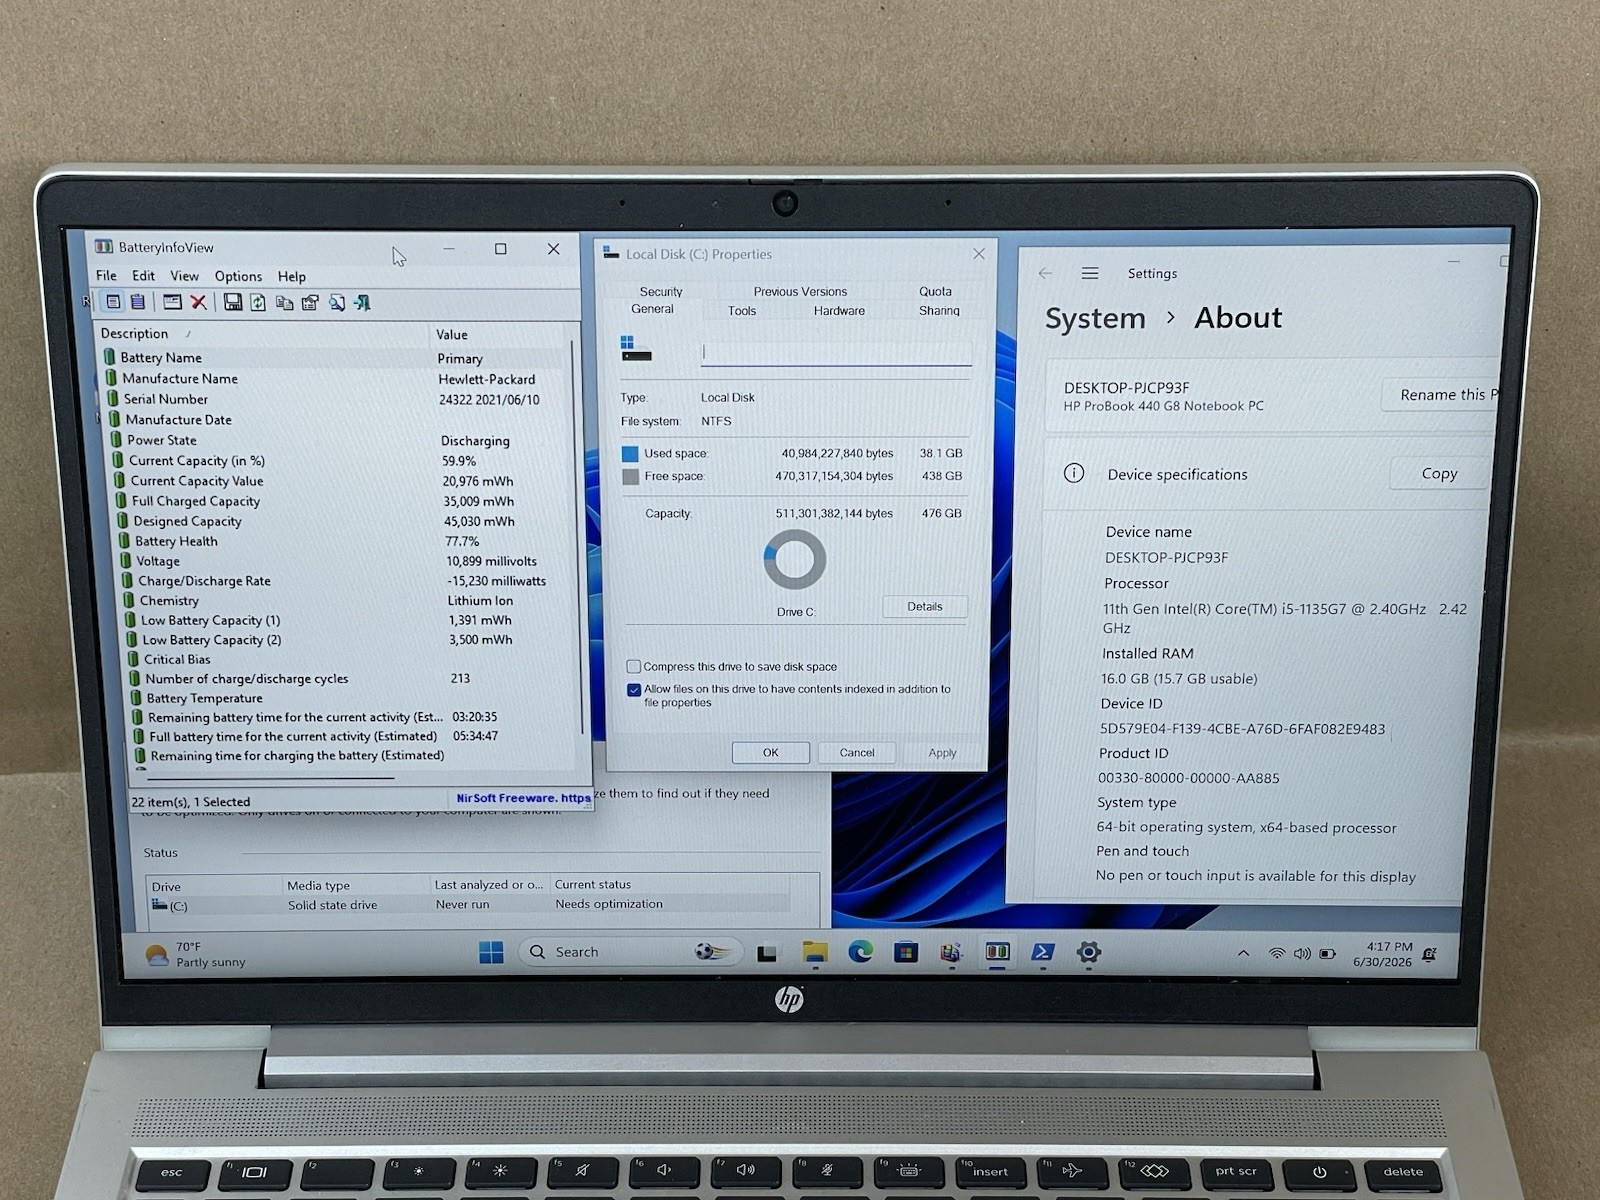1600x1200 pixels.
Task: Click the BatteryInfoView vertical scrollbar
Action: 575,540
